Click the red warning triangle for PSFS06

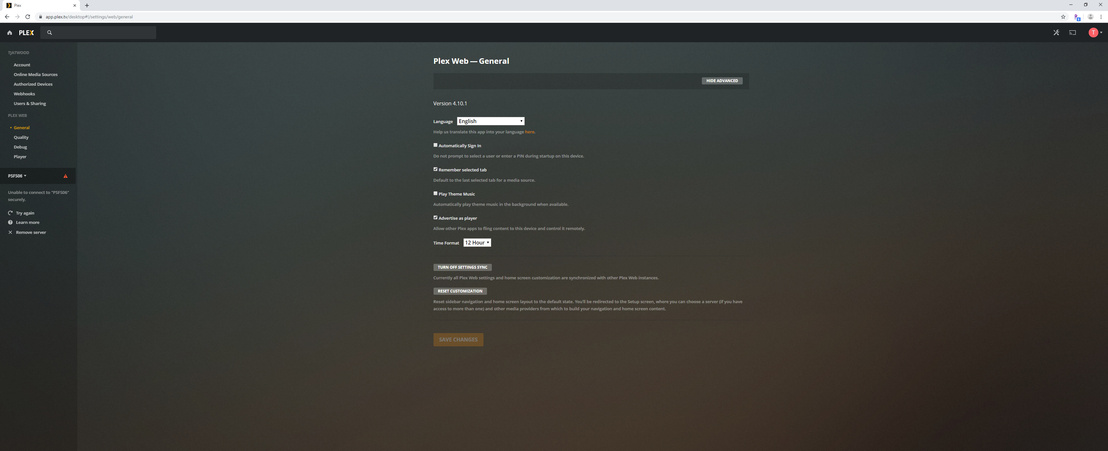click(66, 176)
